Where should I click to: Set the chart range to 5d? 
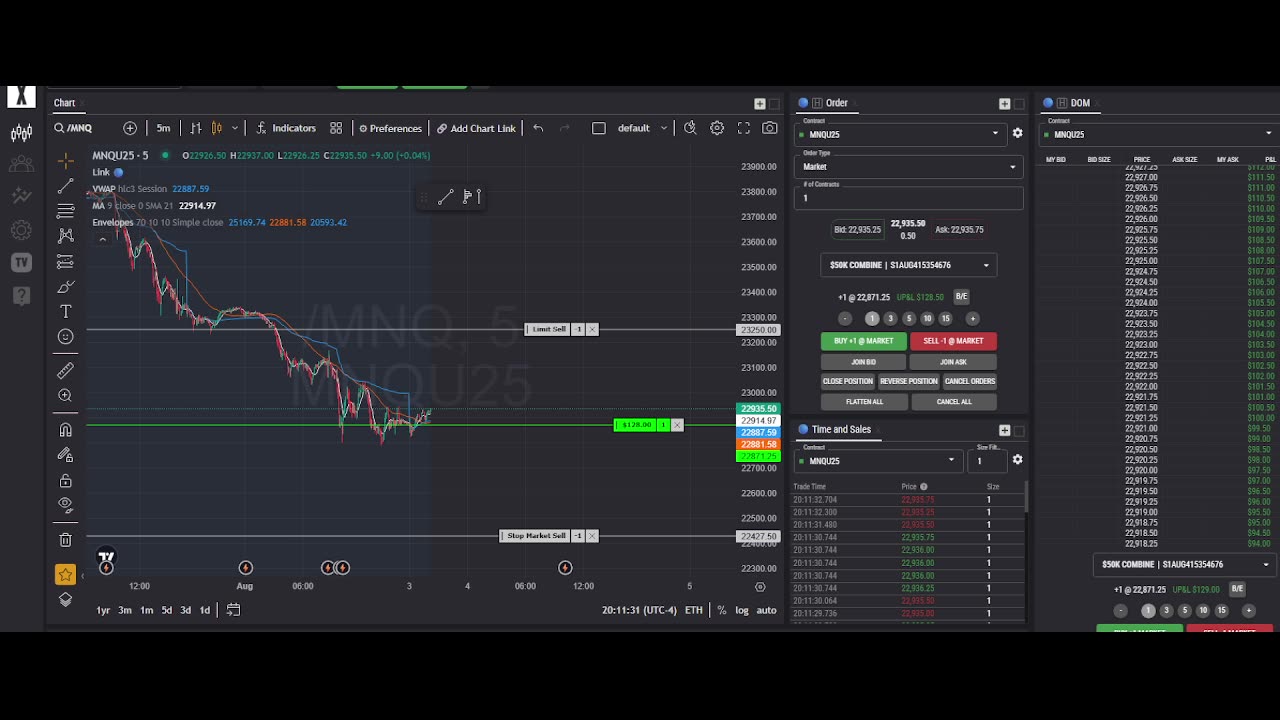coord(166,610)
